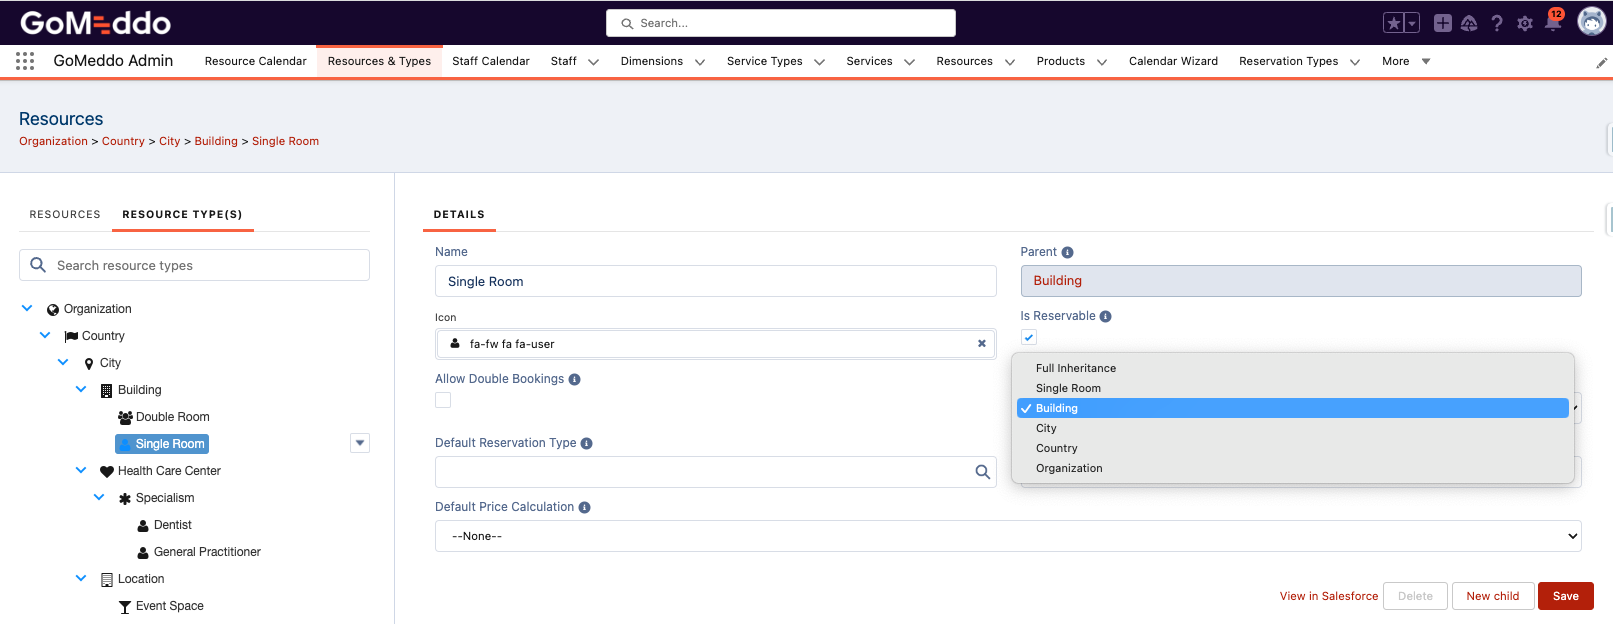This screenshot has width=1613, height=624.
Task: Click the Search resource types field
Action: 195,265
